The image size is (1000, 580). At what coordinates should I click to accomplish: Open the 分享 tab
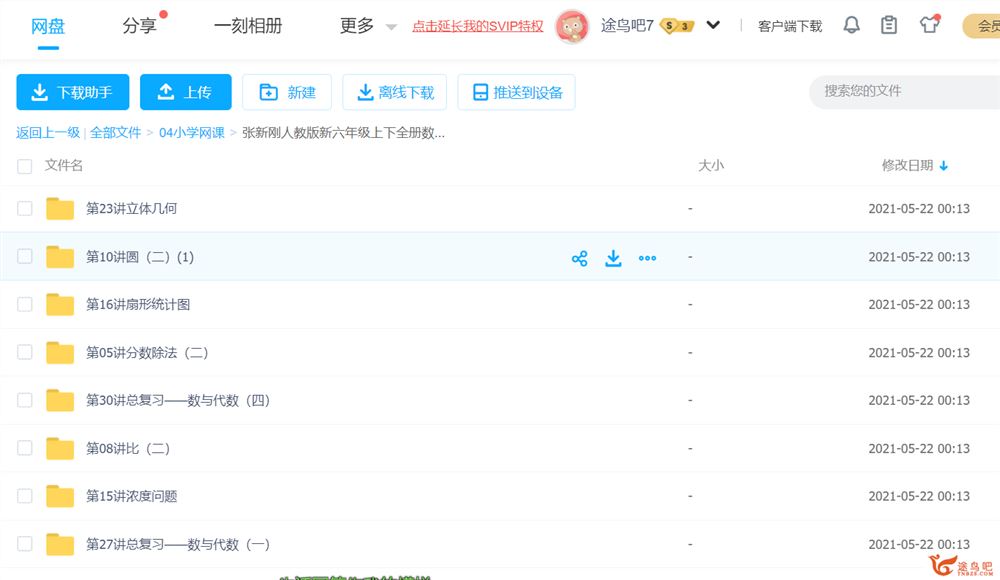click(139, 26)
